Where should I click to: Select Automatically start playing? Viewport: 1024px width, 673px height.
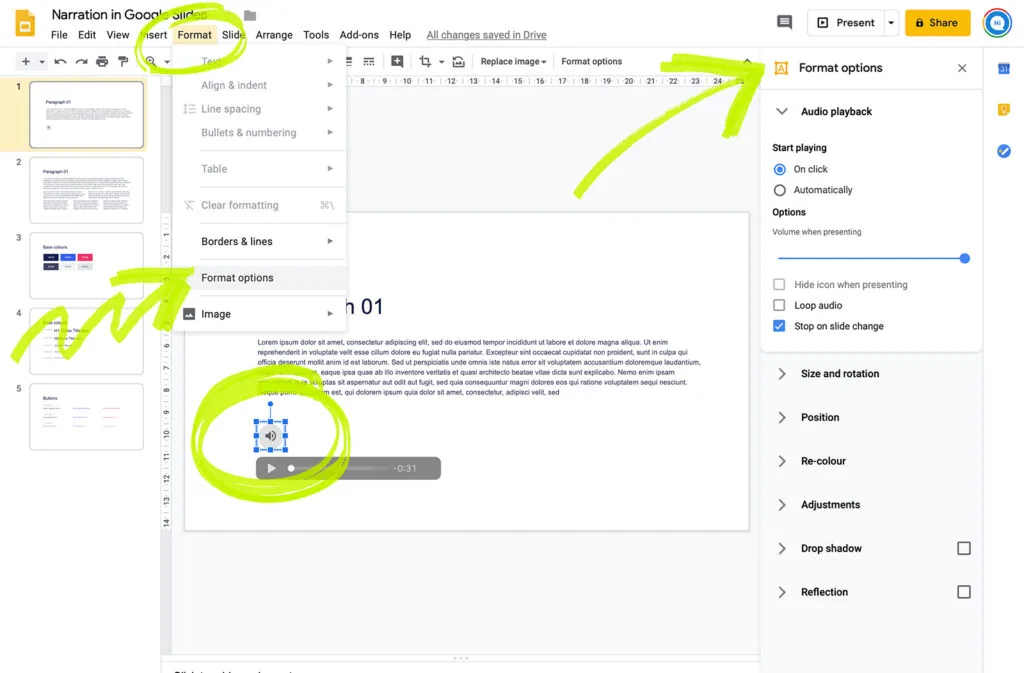(x=779, y=190)
